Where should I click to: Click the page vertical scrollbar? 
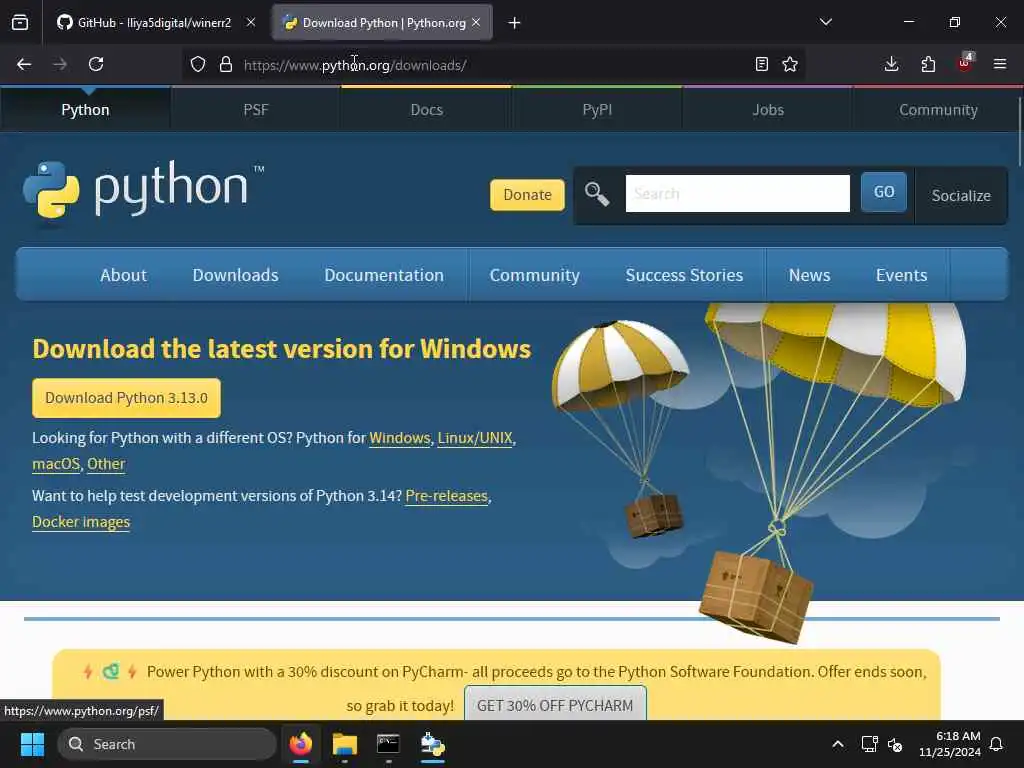1019,133
